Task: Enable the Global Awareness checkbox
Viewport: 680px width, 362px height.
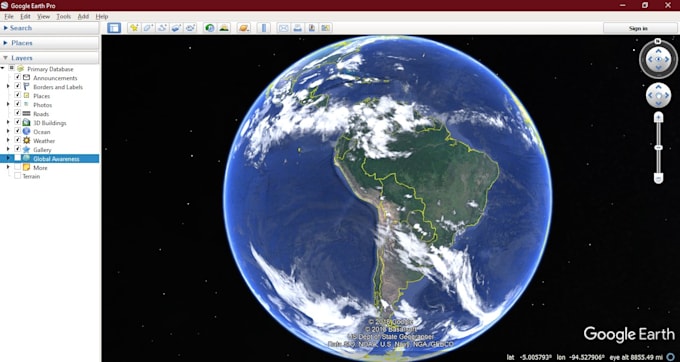Action: [x=17, y=158]
